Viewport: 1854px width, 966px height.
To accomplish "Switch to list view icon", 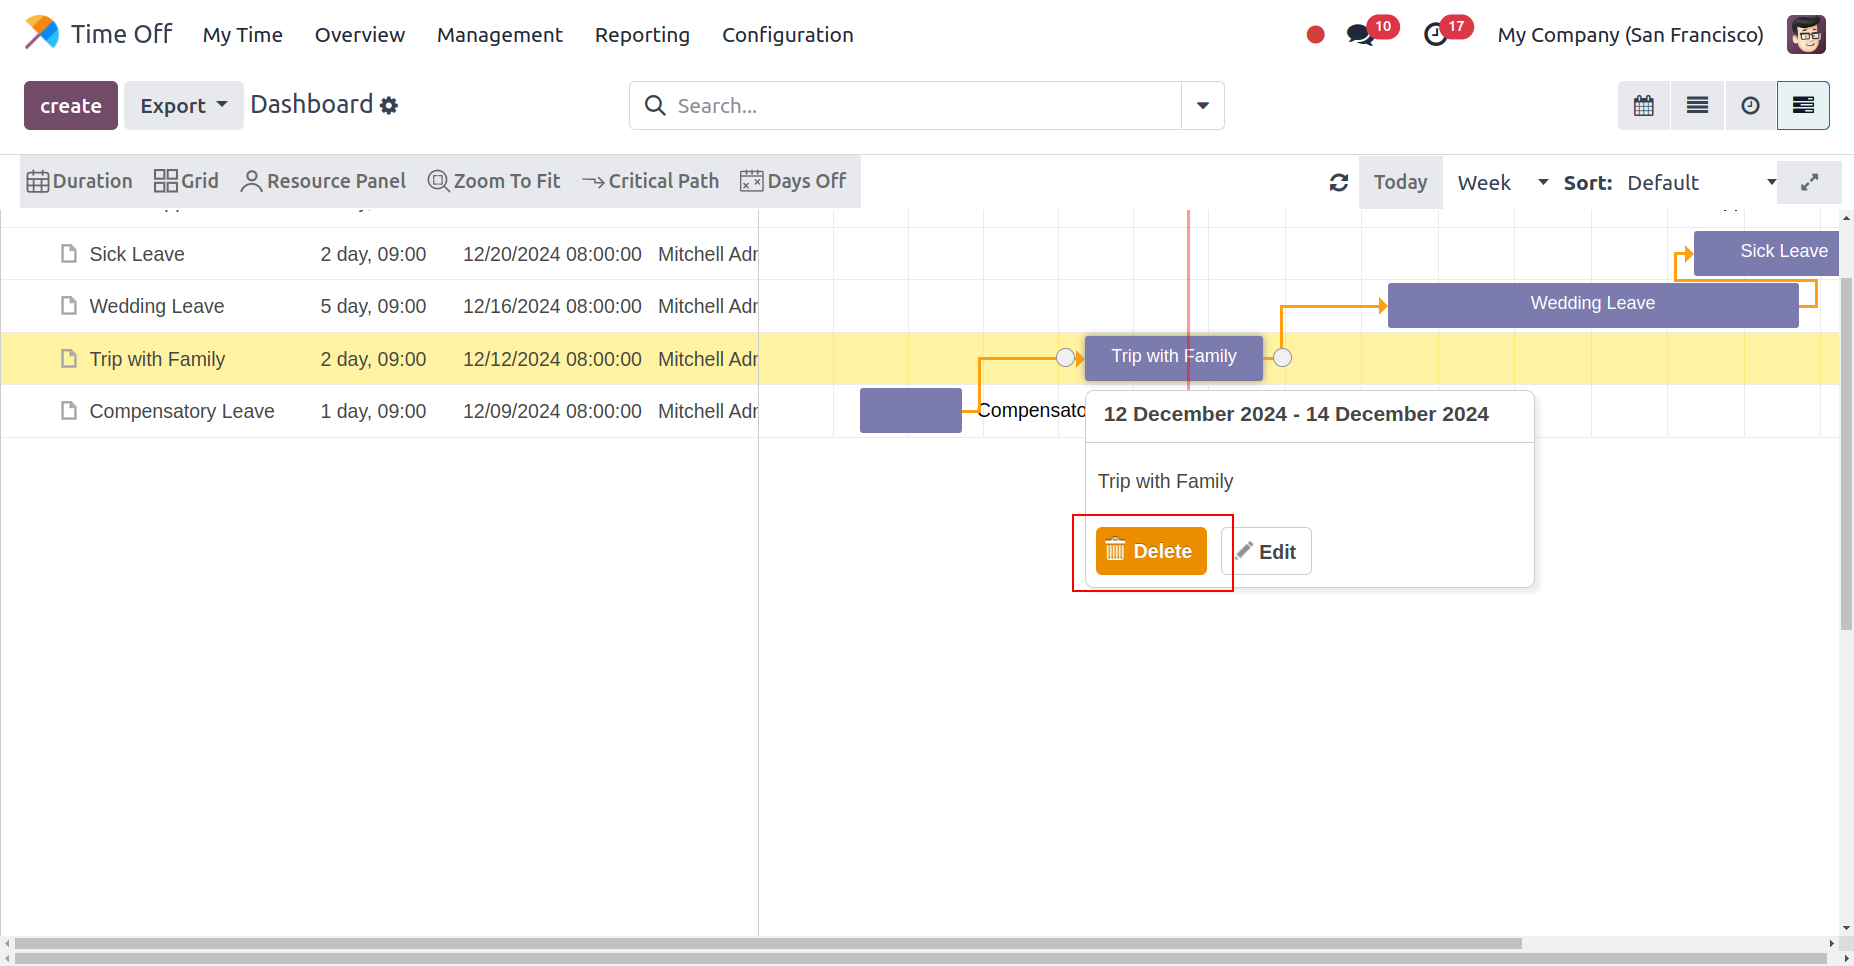I will pos(1697,106).
